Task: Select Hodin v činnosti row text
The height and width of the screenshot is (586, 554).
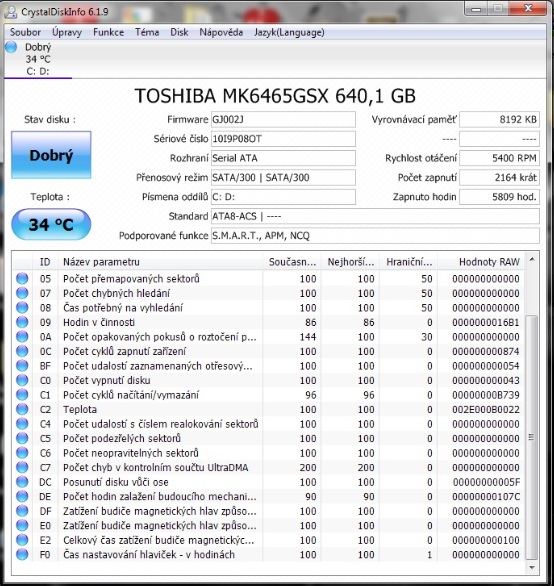Action: pyautogui.click(x=99, y=322)
